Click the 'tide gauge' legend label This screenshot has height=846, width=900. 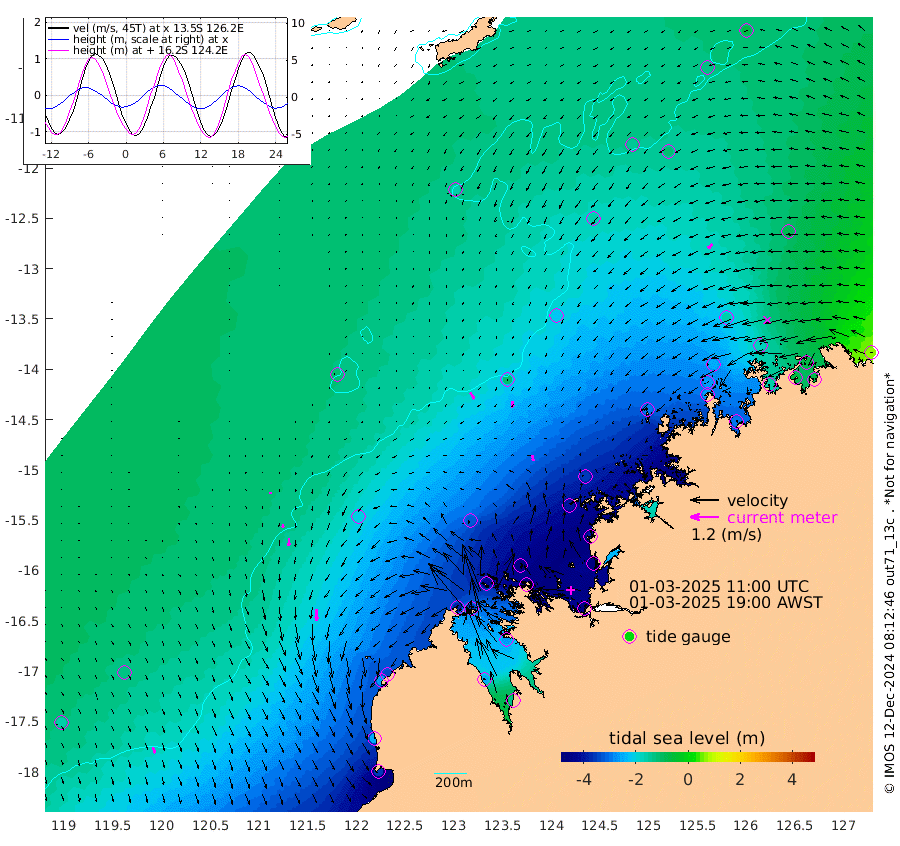point(688,637)
